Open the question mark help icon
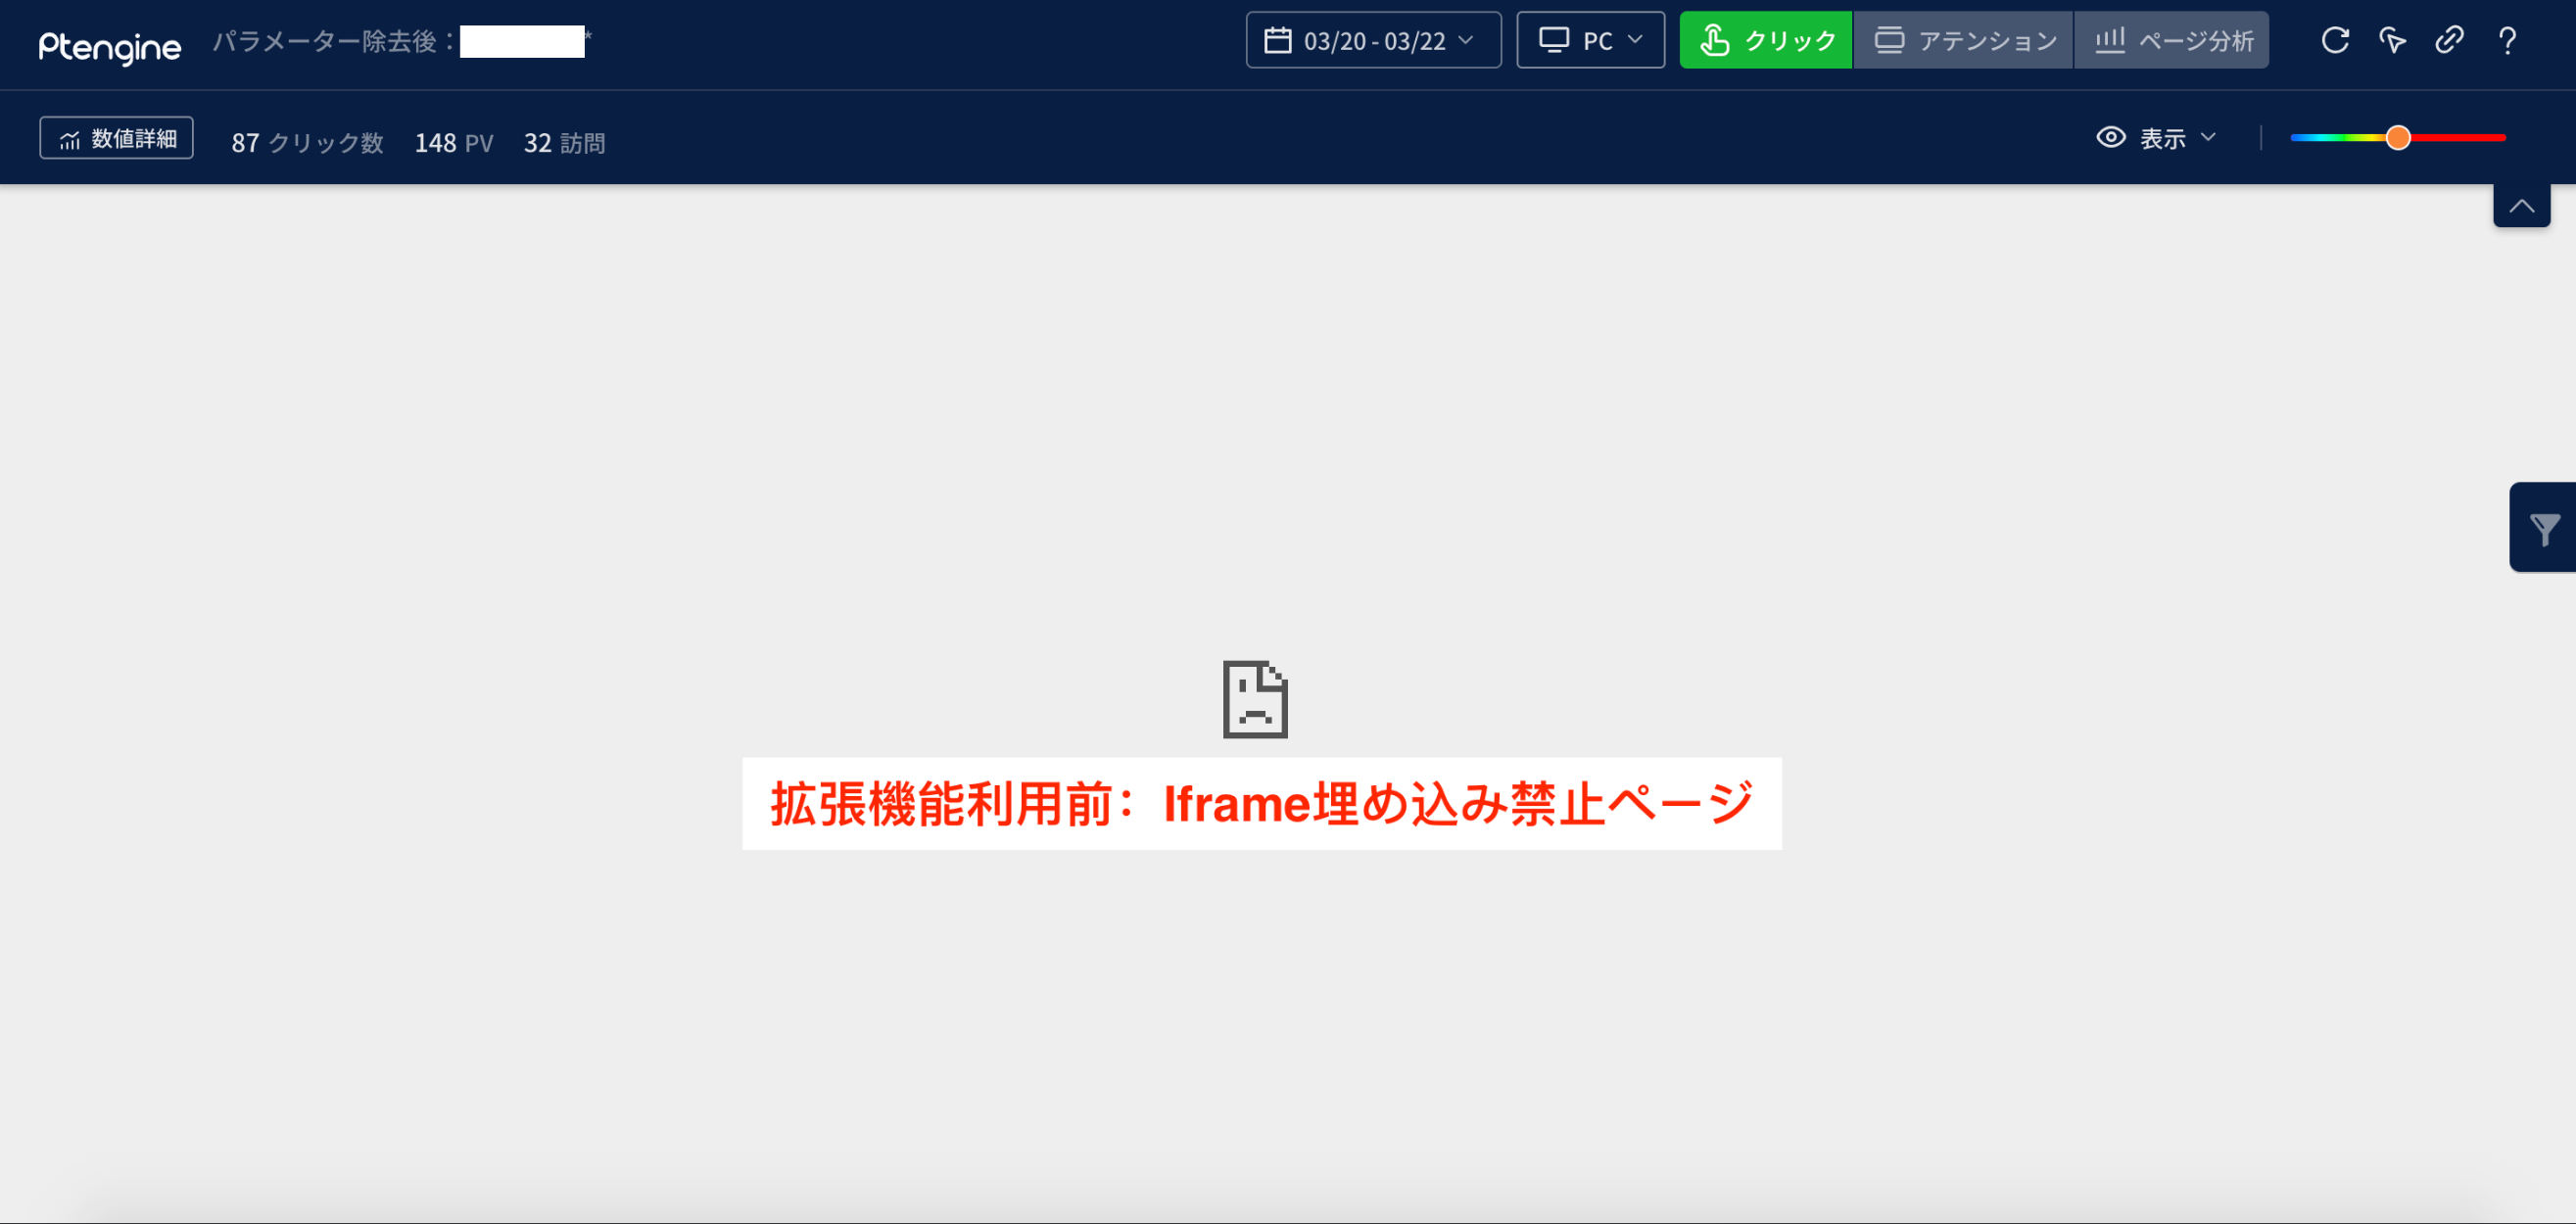Viewport: 2576px width, 1224px height. (2507, 40)
